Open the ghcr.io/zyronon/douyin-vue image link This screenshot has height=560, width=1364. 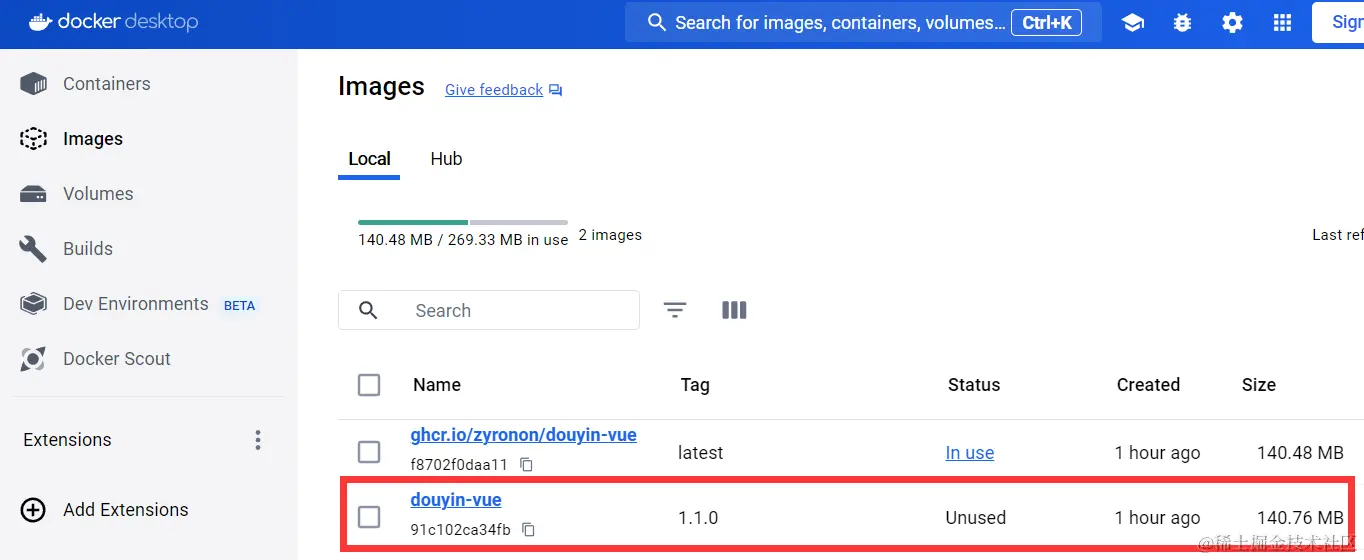523,435
